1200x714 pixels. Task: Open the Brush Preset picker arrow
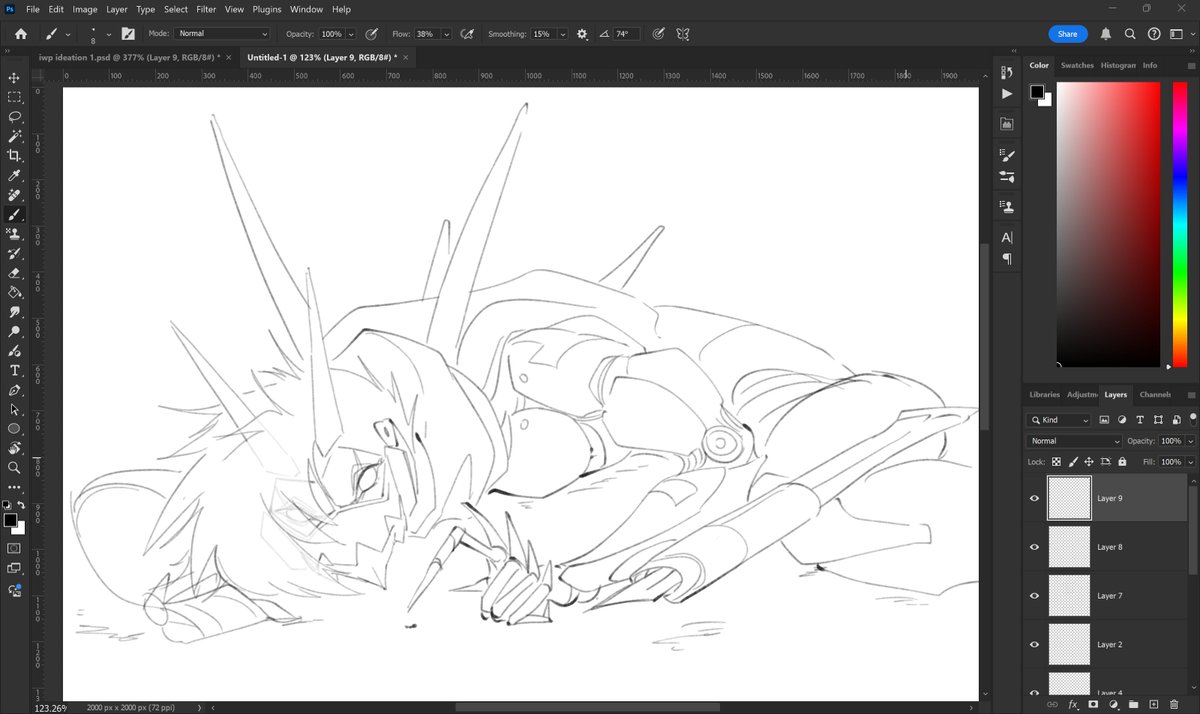tap(108, 34)
